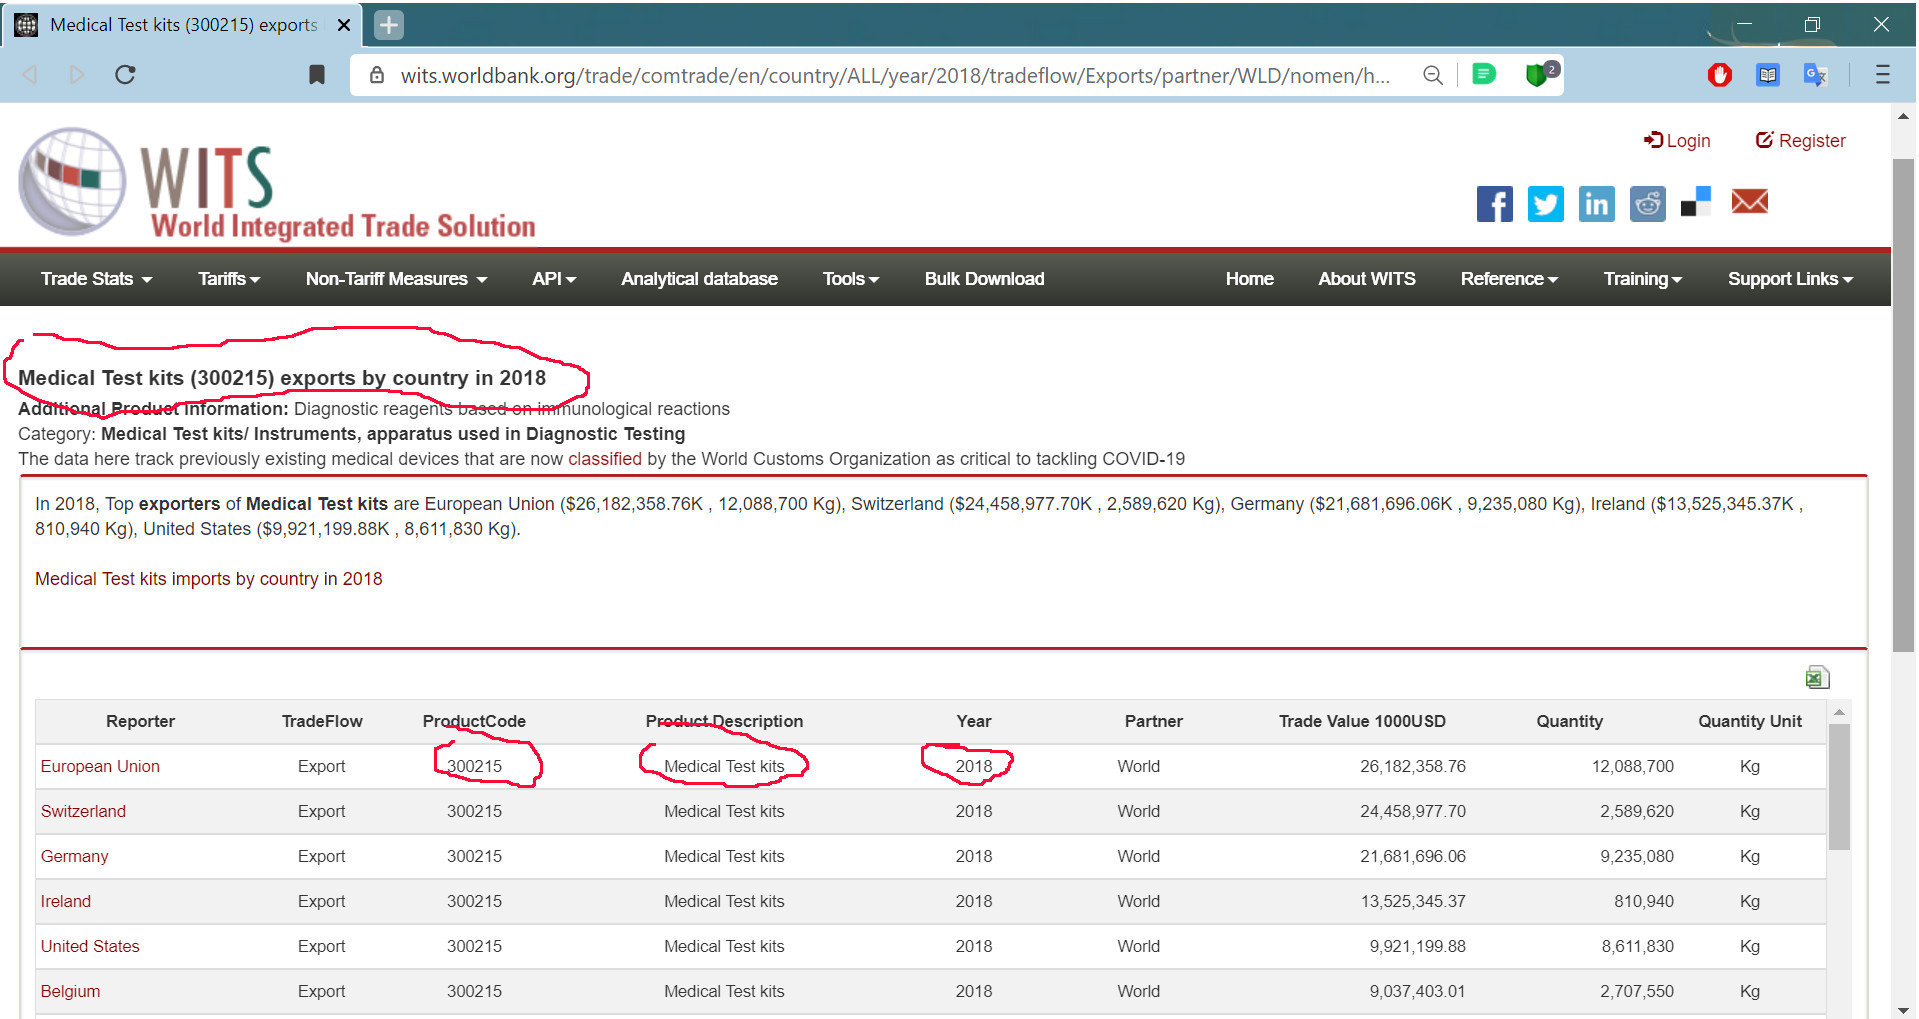Download table as Excel file icon

click(x=1817, y=678)
